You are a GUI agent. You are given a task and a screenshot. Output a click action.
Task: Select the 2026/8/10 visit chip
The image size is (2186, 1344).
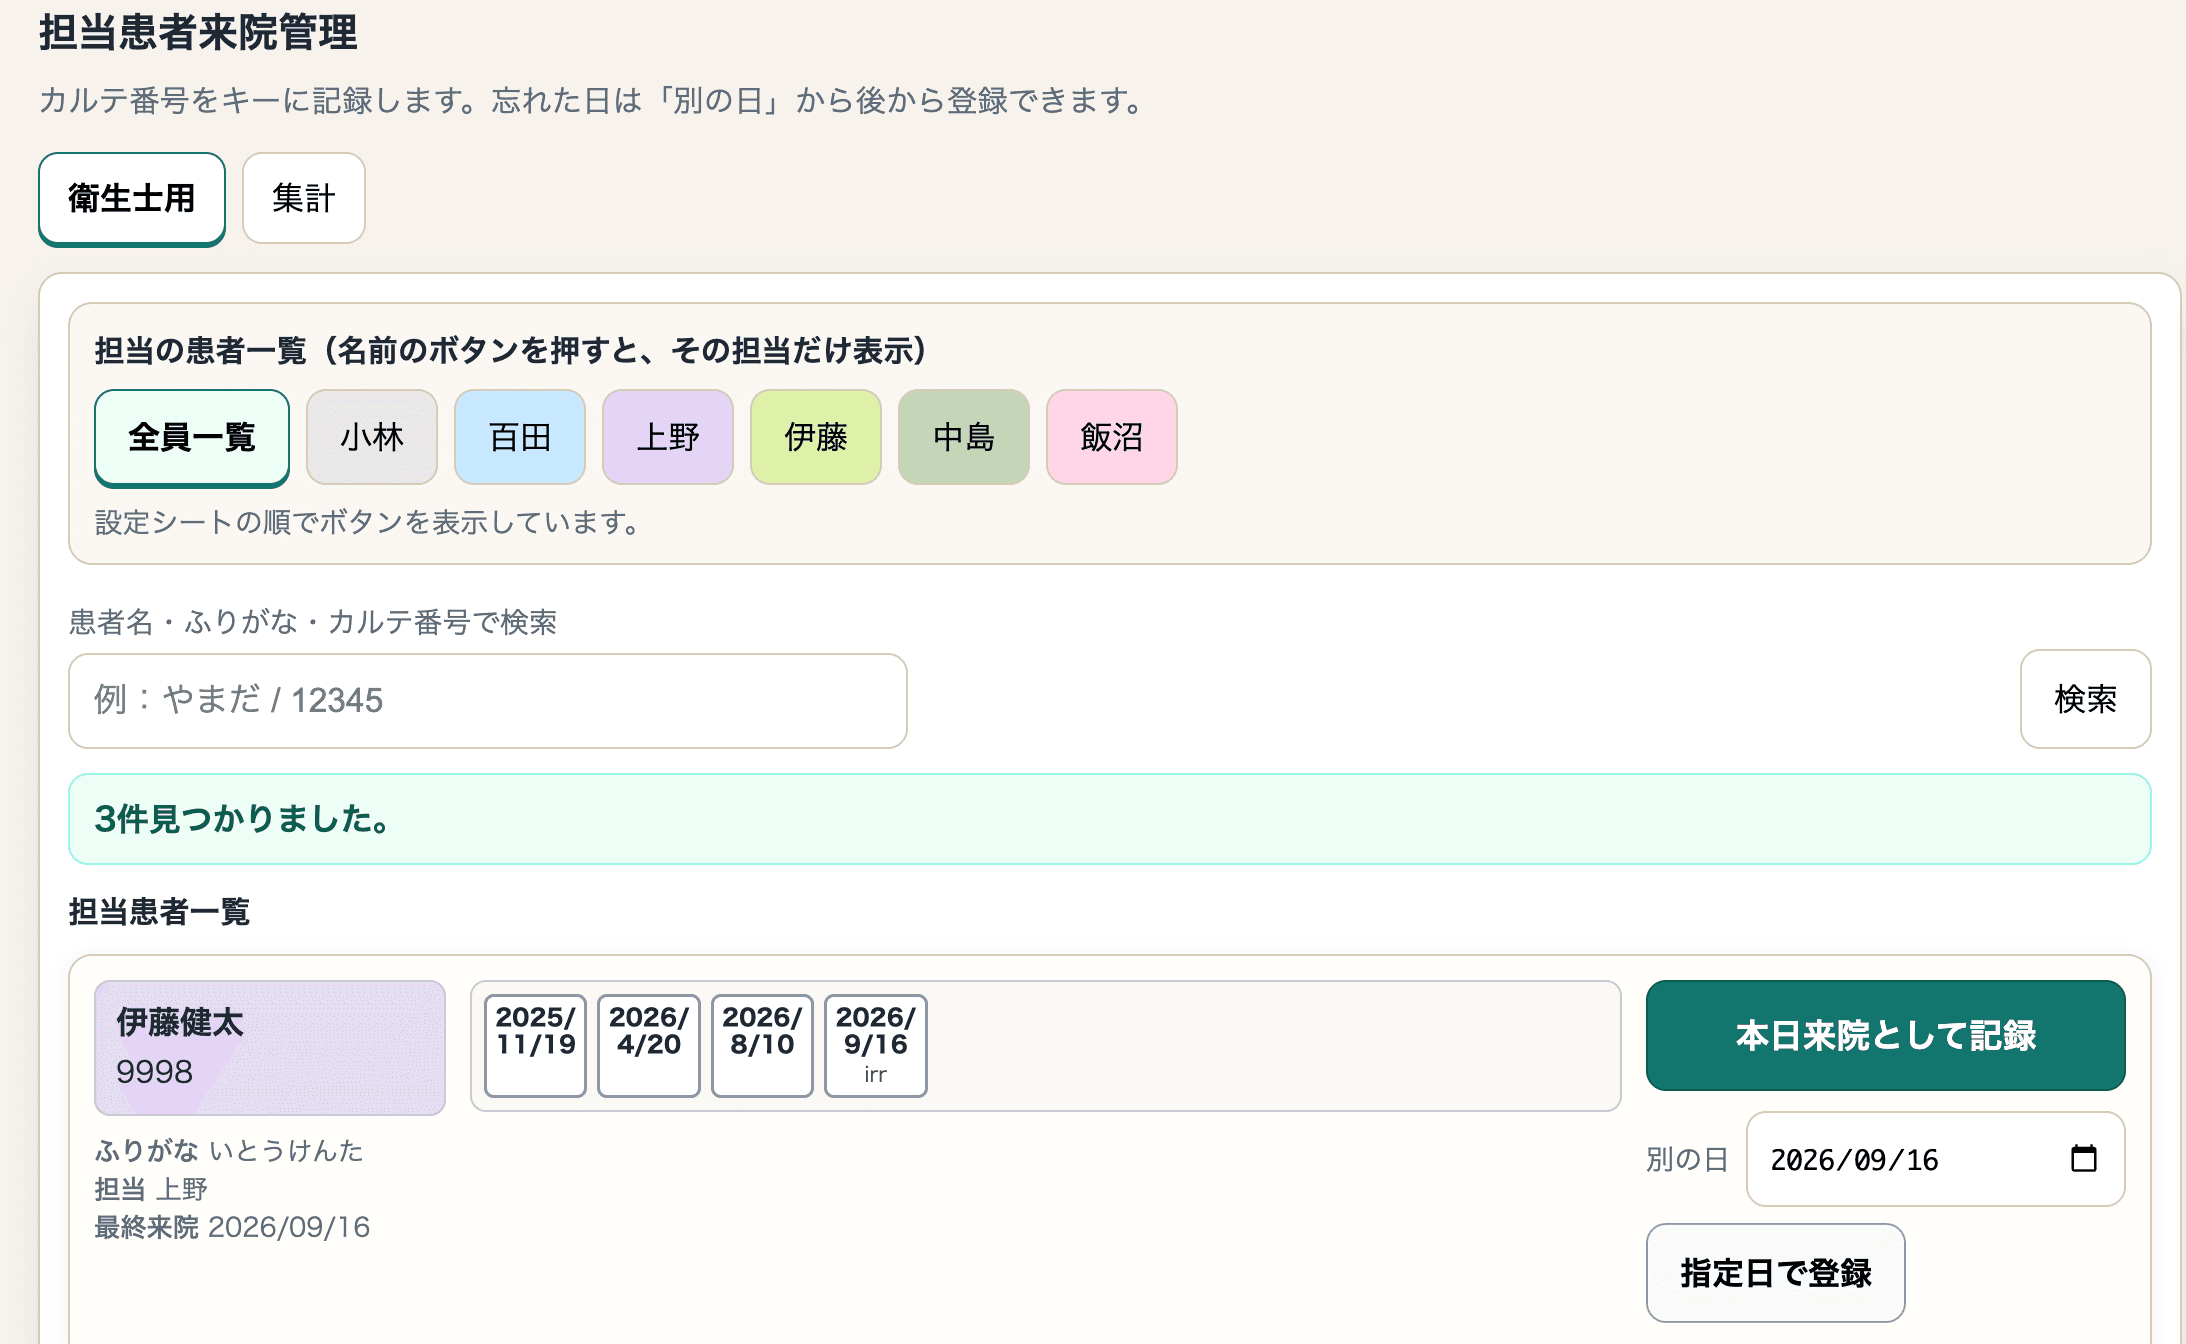pos(762,1045)
